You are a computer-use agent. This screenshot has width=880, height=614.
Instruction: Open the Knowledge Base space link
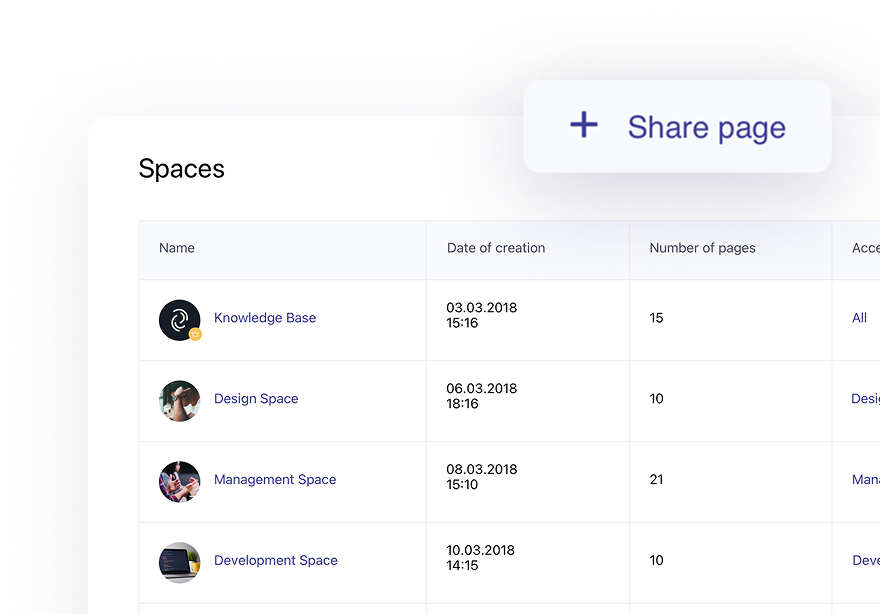pyautogui.click(x=265, y=317)
